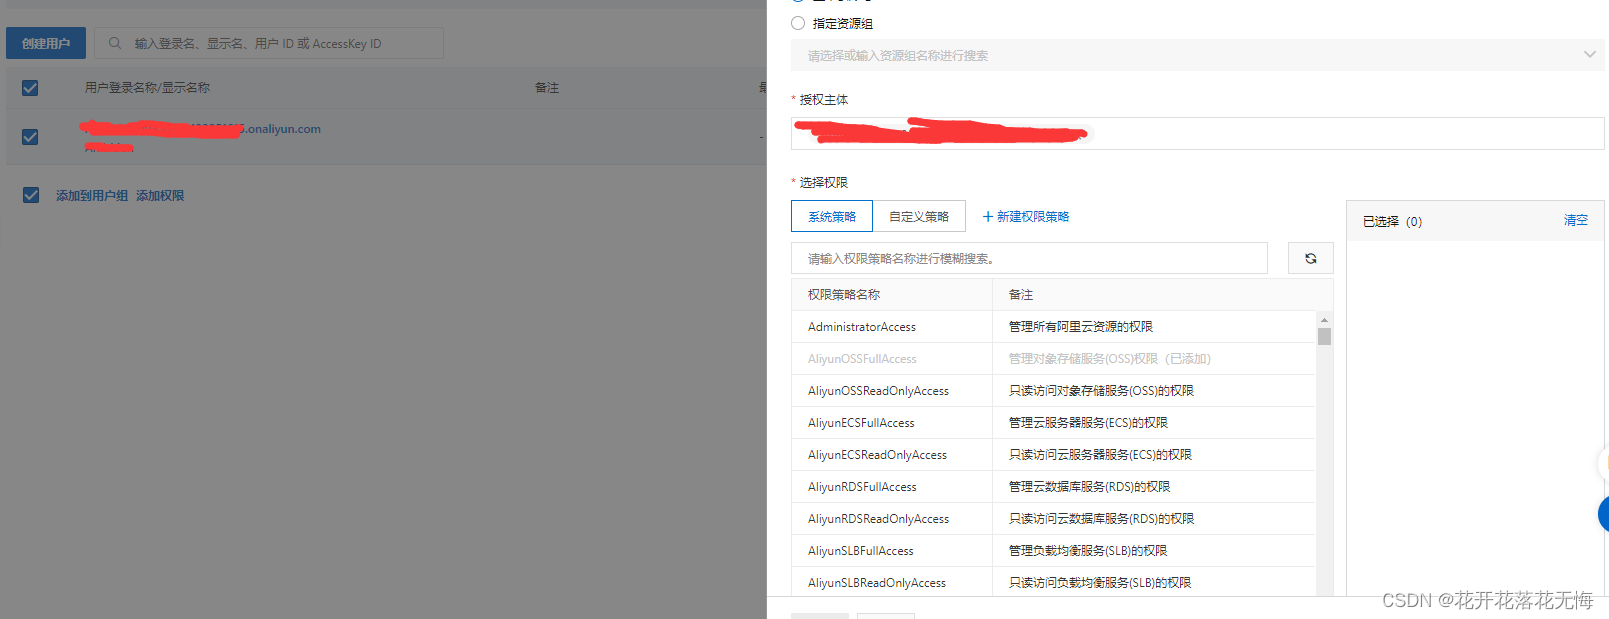Click 清空 to clear selected policies
This screenshot has height=619, width=1609.
tap(1576, 220)
